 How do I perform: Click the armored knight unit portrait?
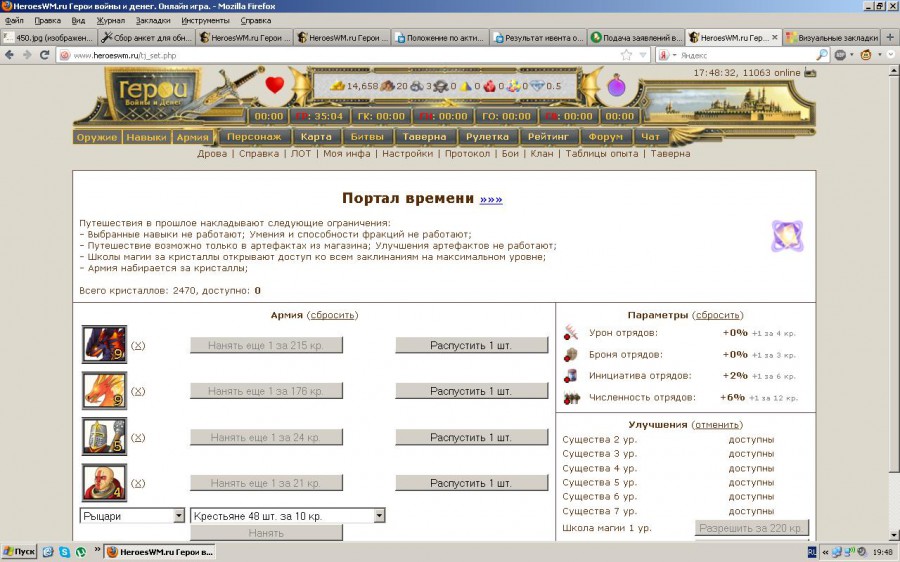click(x=104, y=437)
